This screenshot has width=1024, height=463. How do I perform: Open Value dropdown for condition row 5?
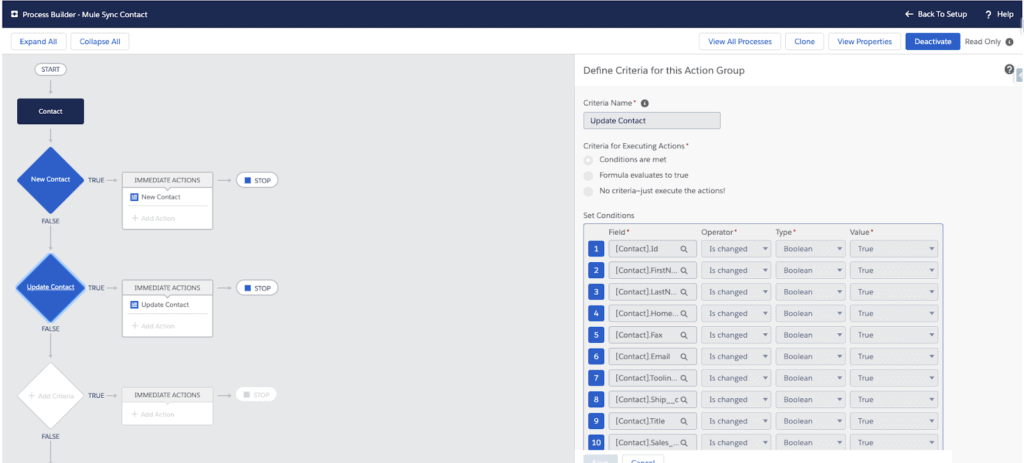(894, 335)
